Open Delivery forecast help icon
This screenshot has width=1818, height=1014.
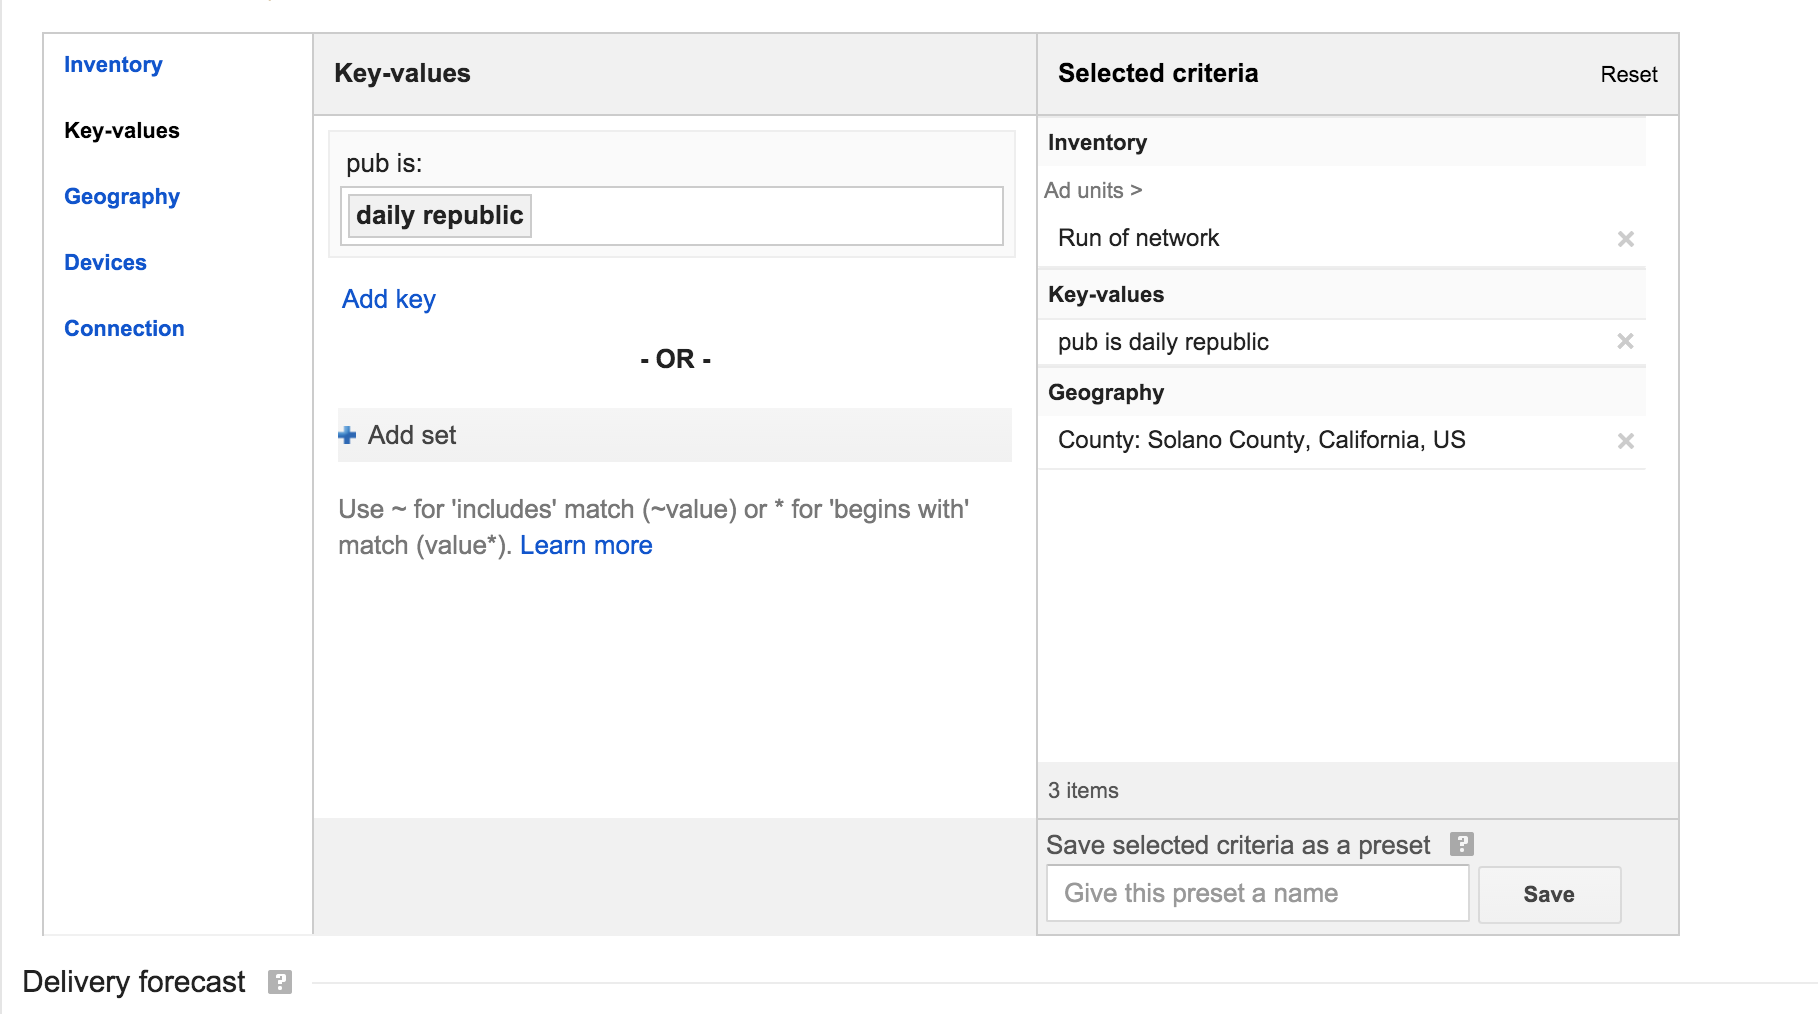280,982
